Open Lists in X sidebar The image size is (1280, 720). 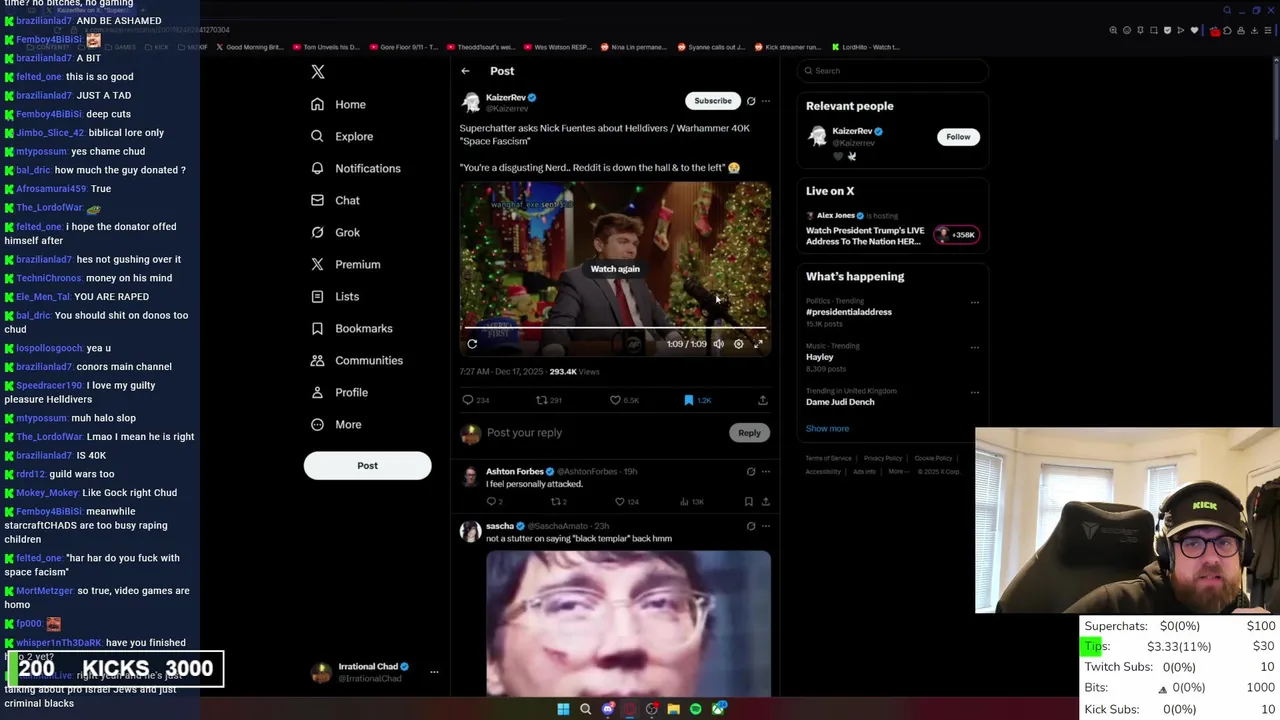click(335, 296)
